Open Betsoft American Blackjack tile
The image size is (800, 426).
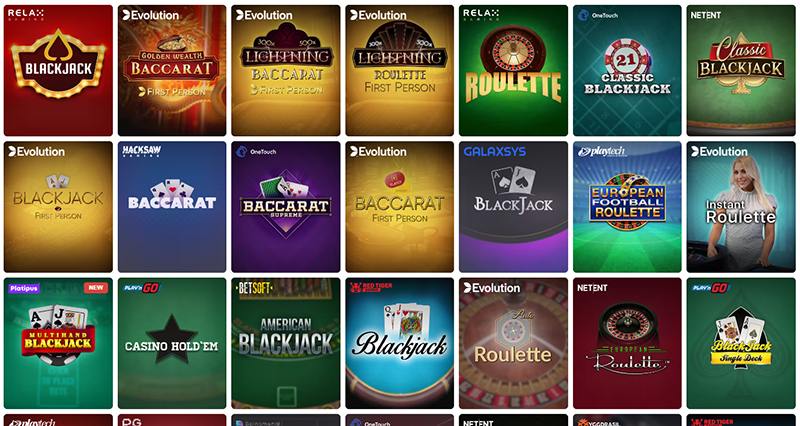tap(286, 343)
